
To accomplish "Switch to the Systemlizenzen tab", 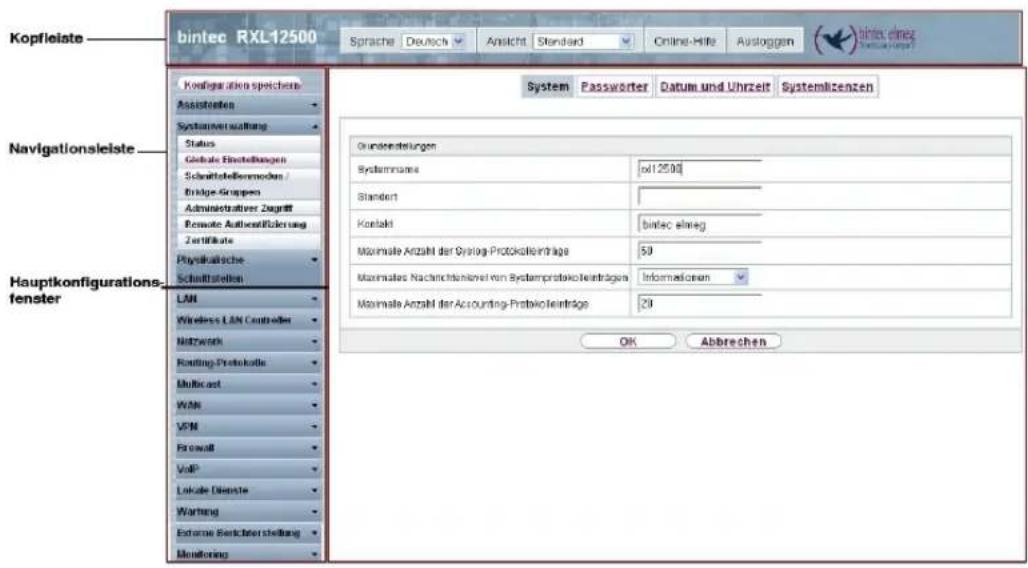I will coord(827,87).
